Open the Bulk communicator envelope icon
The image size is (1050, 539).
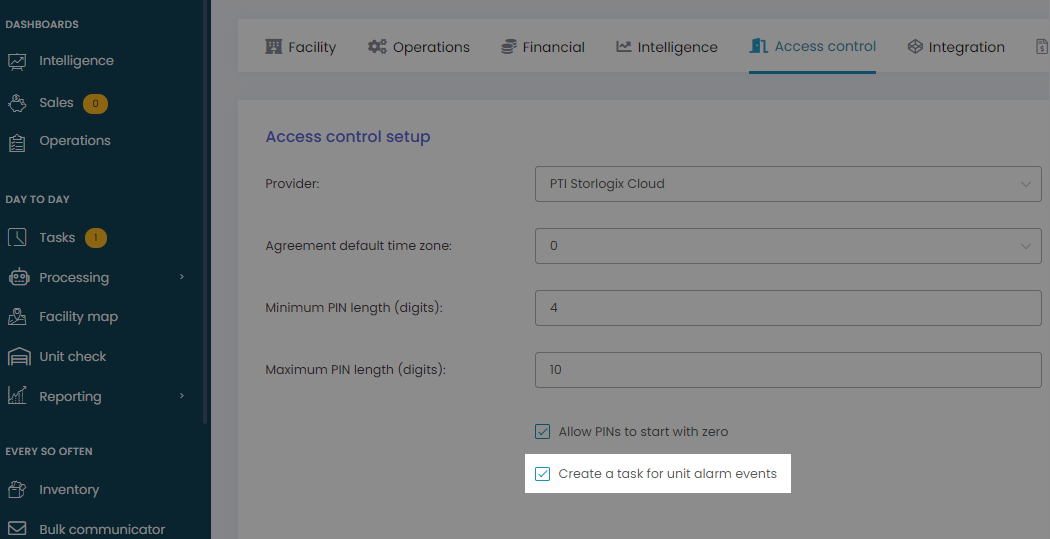click(x=17, y=530)
